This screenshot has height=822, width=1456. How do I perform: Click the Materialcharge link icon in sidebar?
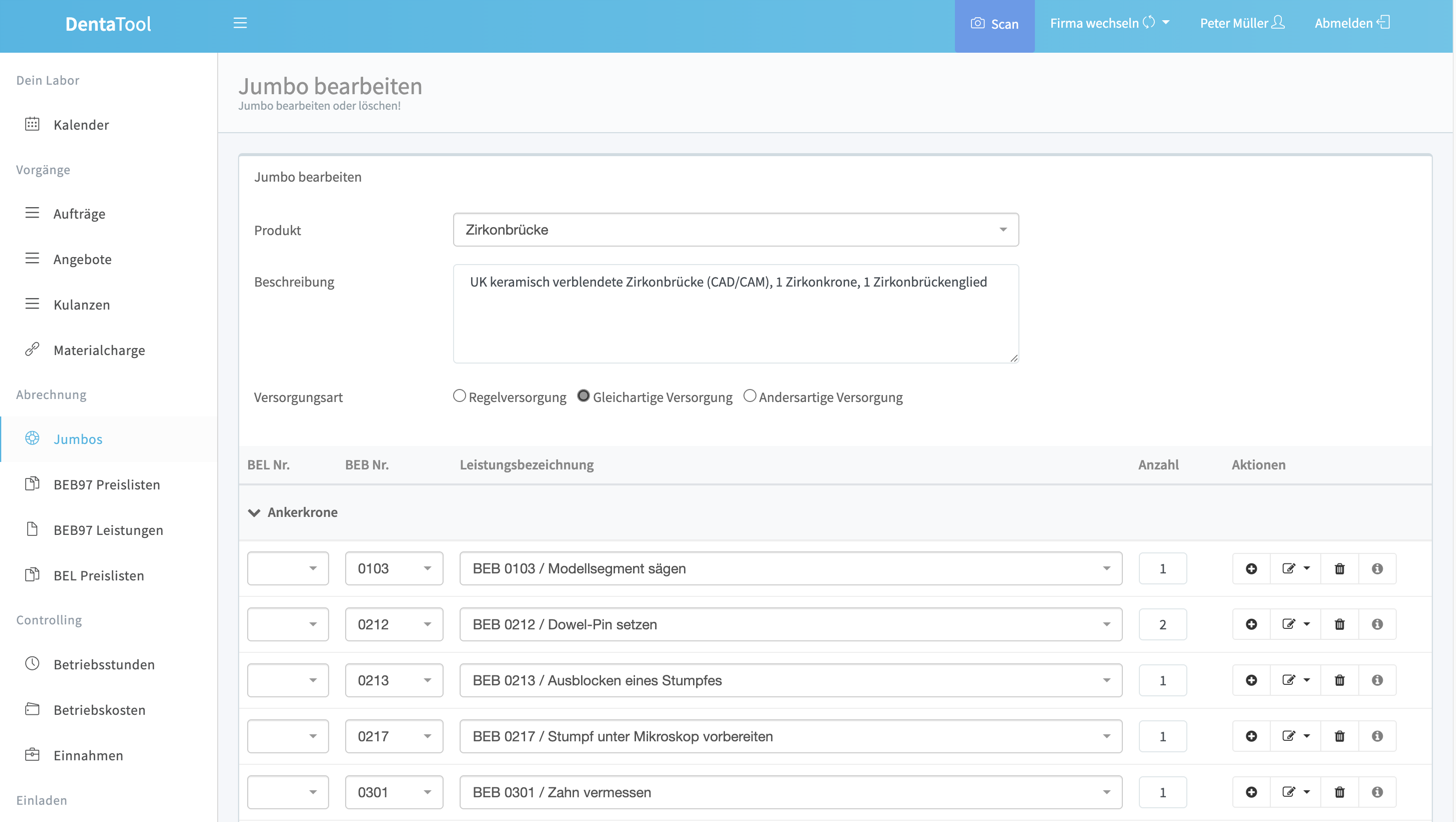click(32, 350)
